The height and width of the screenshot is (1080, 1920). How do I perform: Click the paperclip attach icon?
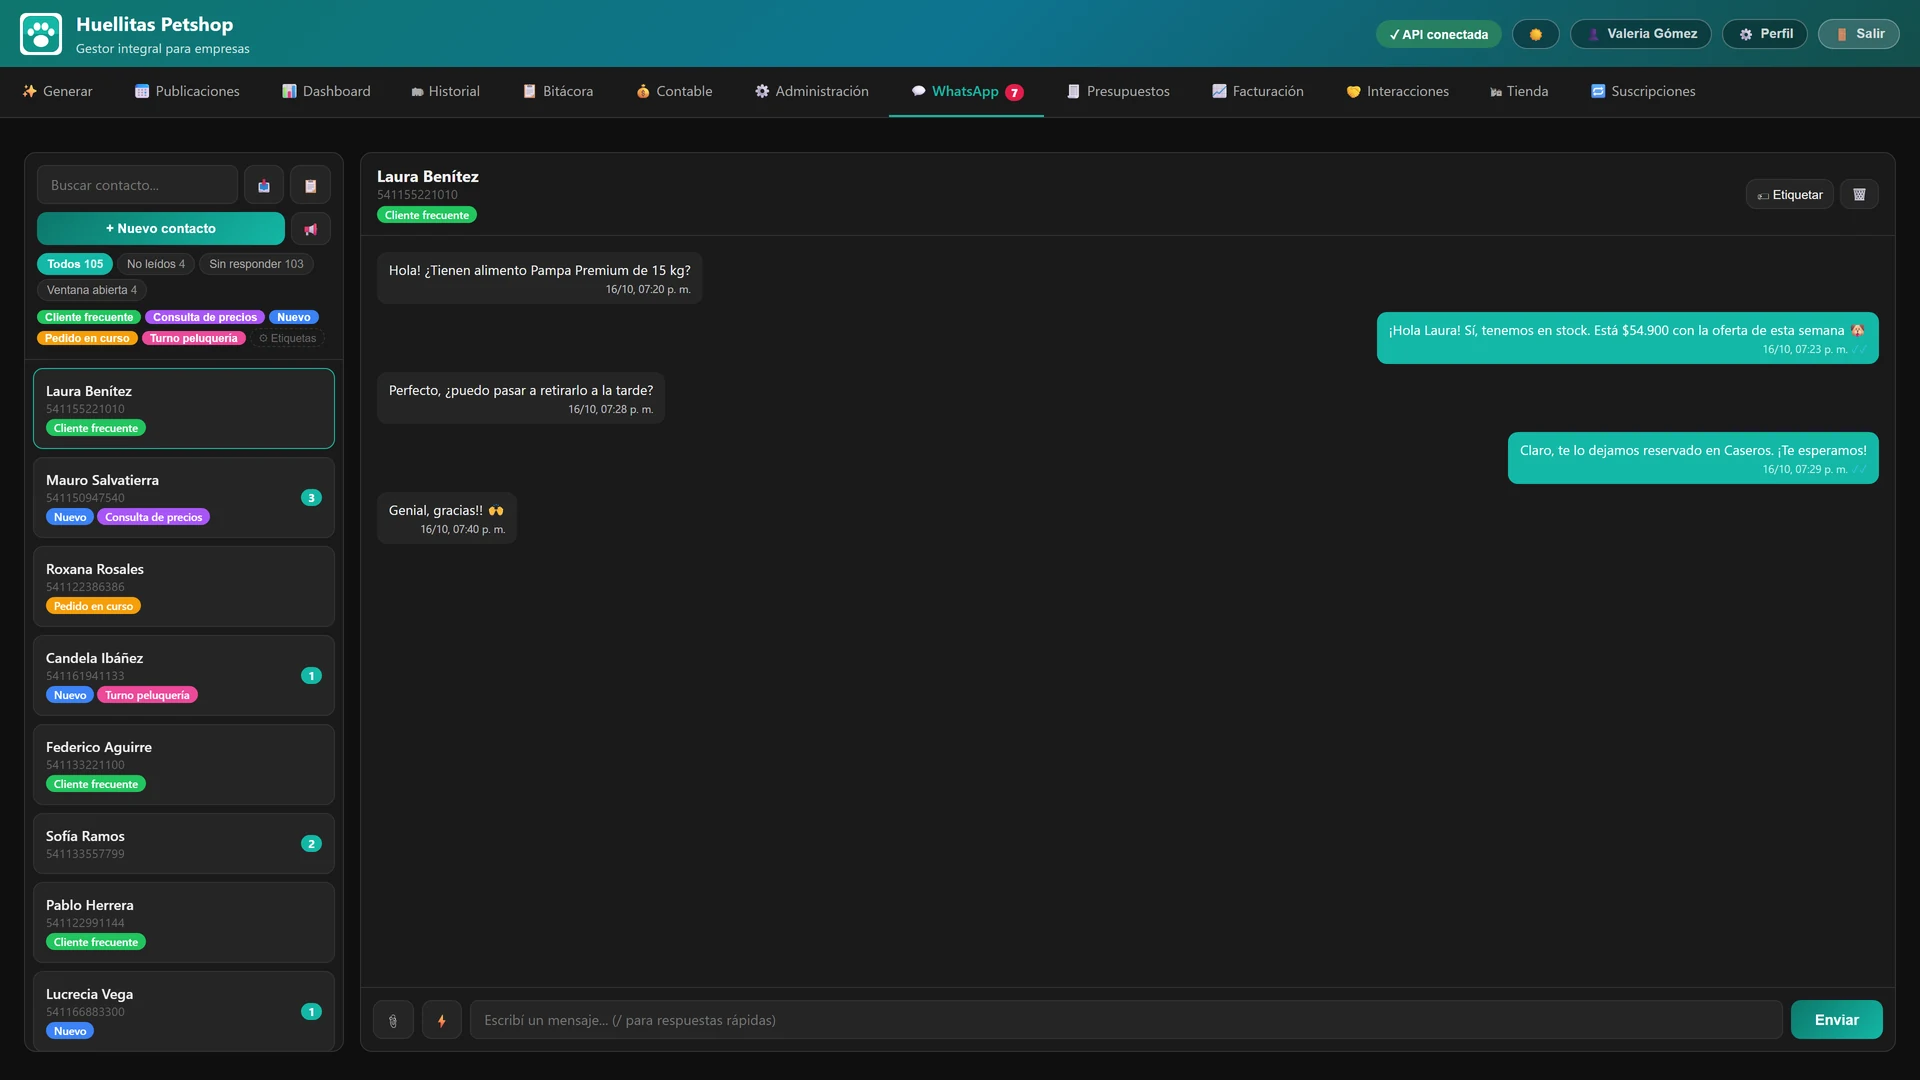pos(393,1020)
